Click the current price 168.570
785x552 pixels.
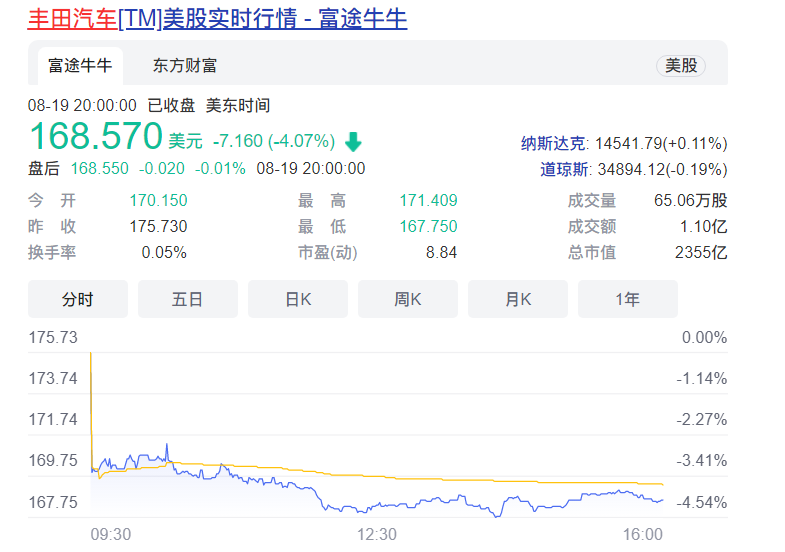coord(96,136)
